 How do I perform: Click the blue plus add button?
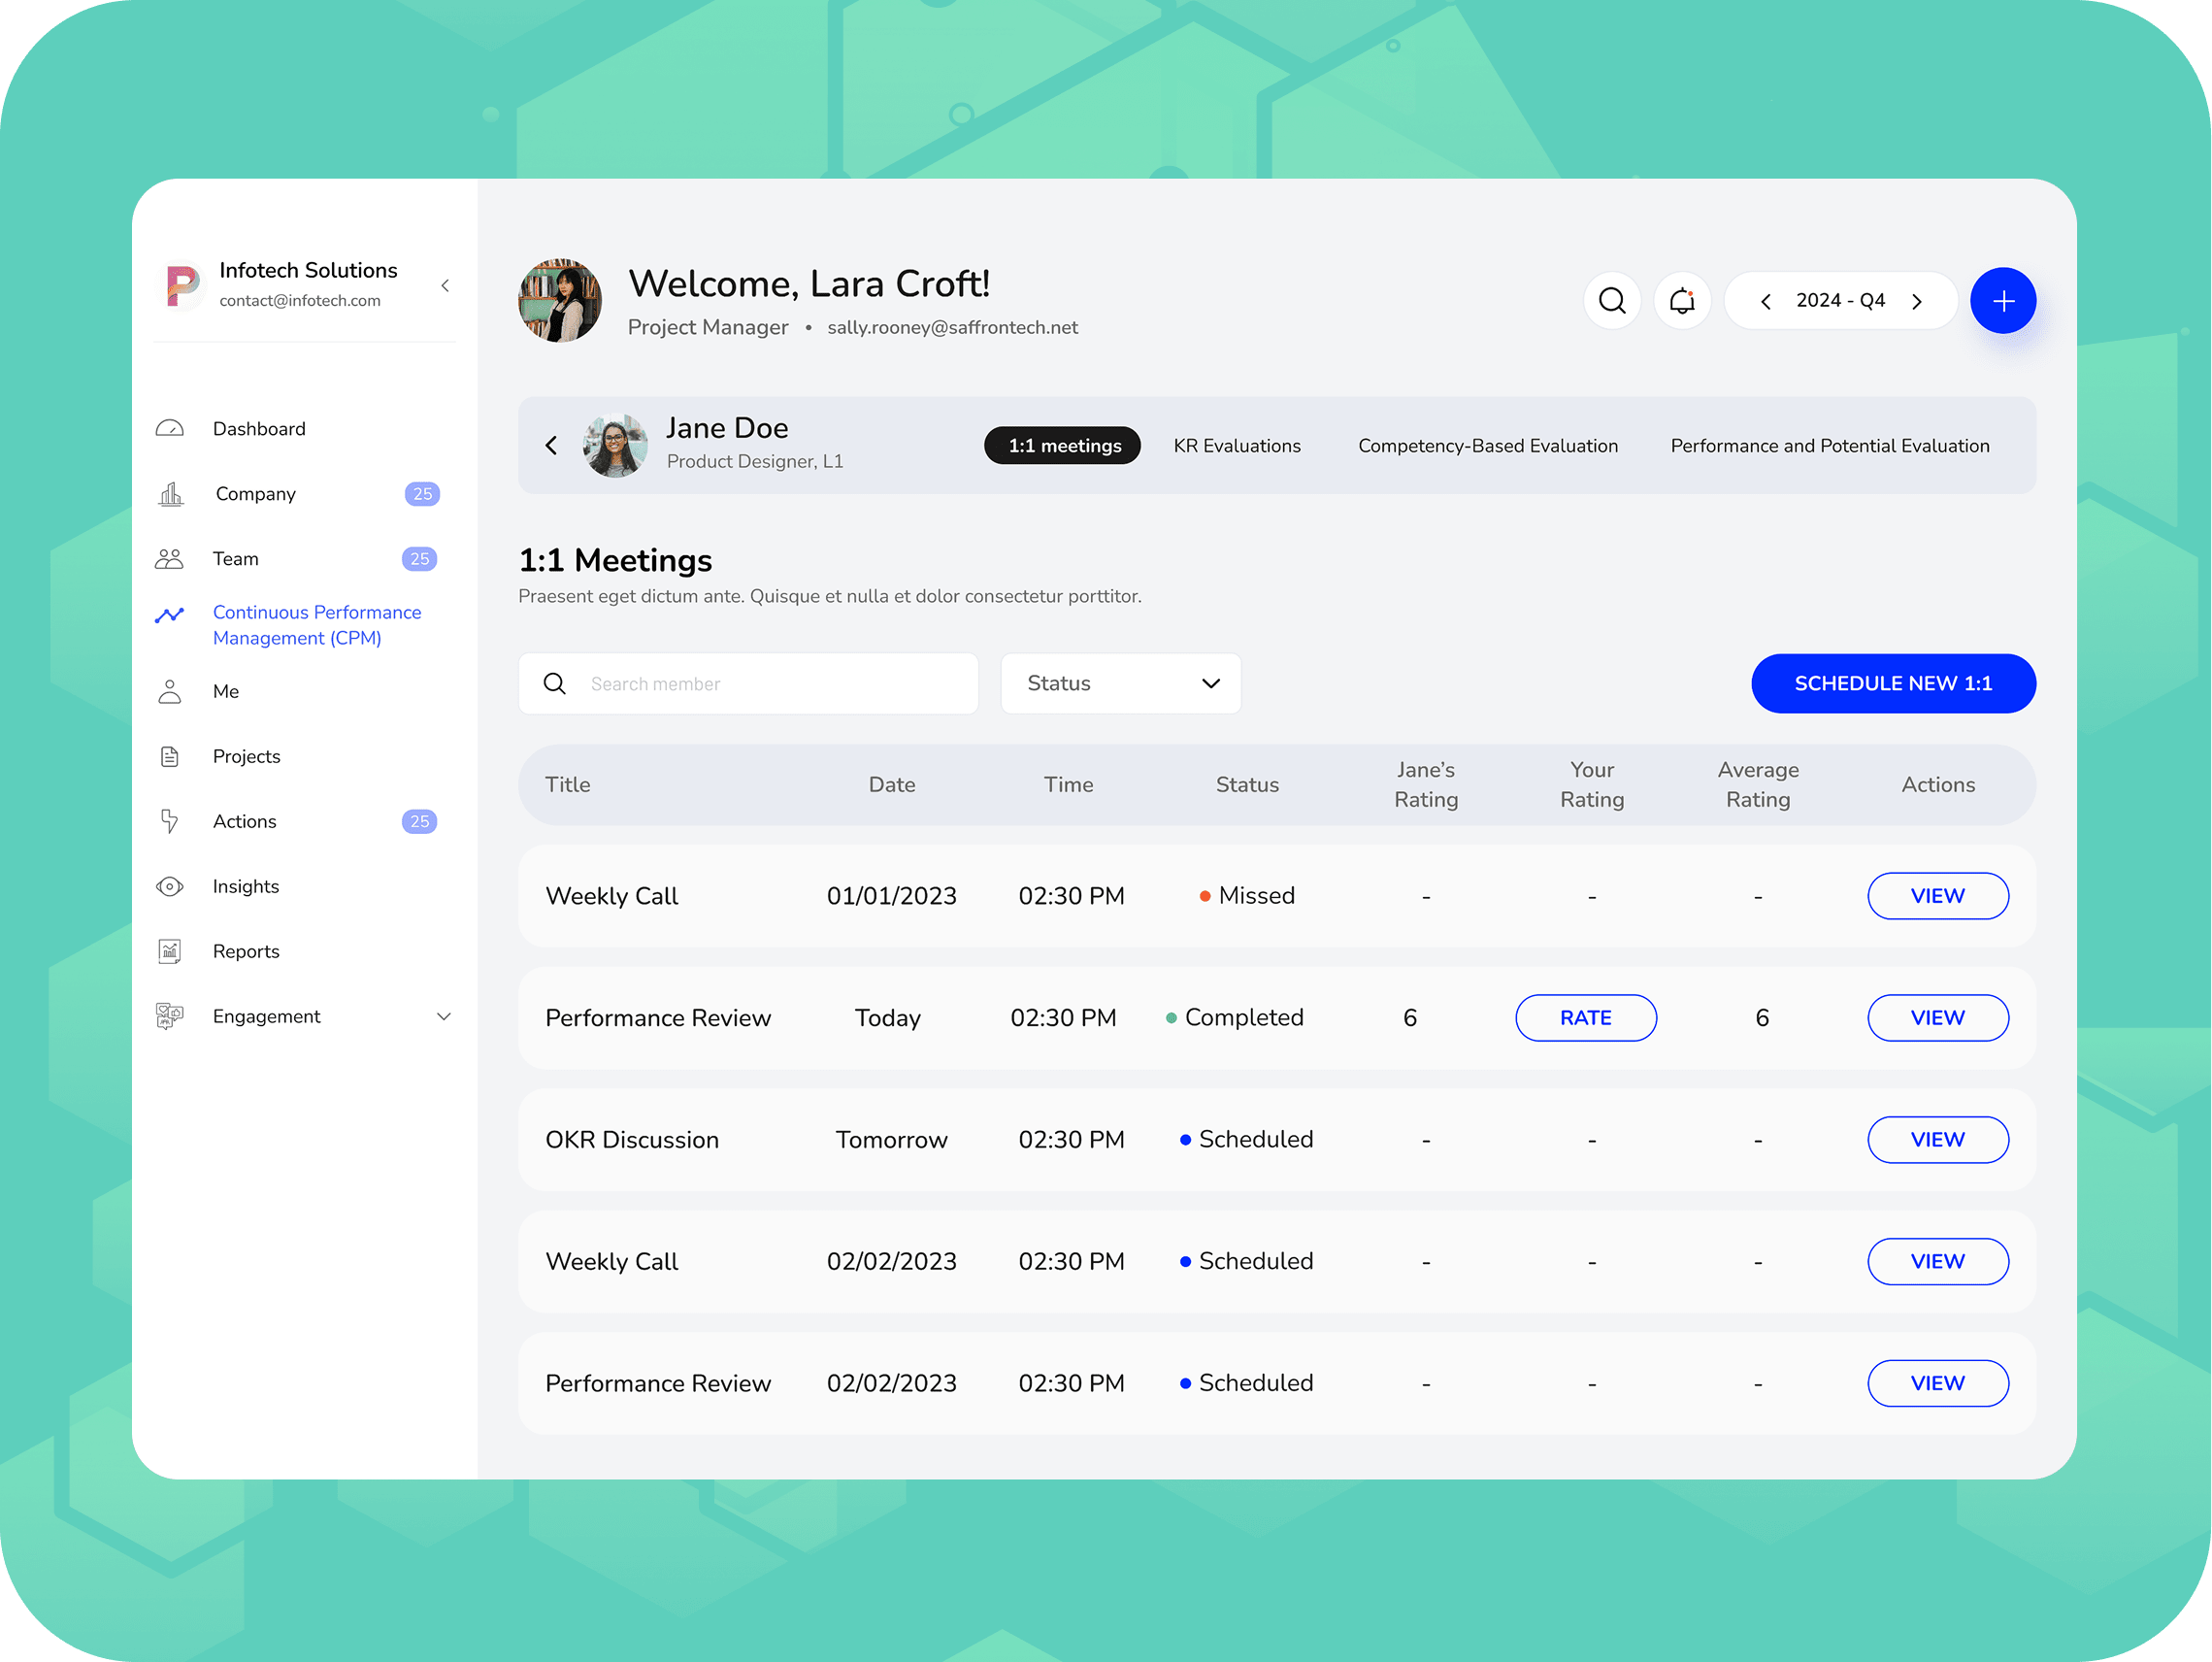pos(2002,300)
